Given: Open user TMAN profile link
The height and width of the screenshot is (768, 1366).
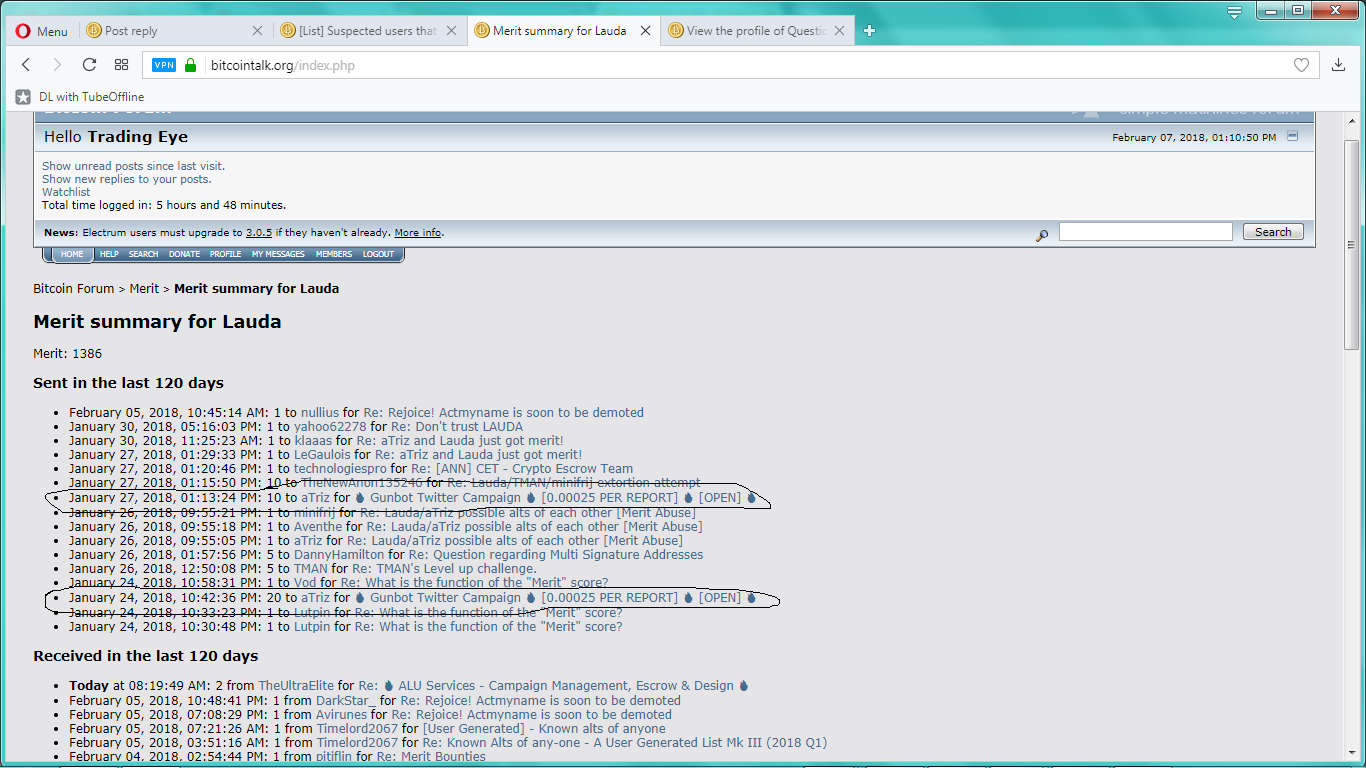Looking at the screenshot, I should tap(311, 568).
